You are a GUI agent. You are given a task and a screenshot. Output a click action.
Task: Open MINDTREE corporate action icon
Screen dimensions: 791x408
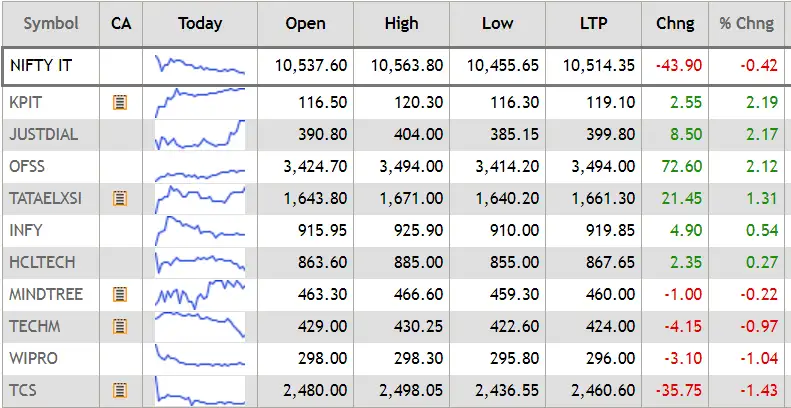point(120,294)
